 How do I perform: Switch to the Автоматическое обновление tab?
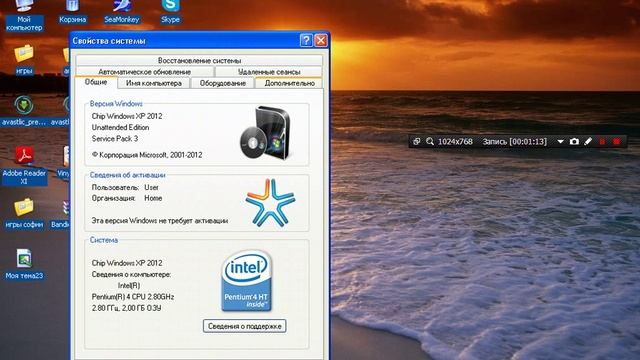[144, 72]
